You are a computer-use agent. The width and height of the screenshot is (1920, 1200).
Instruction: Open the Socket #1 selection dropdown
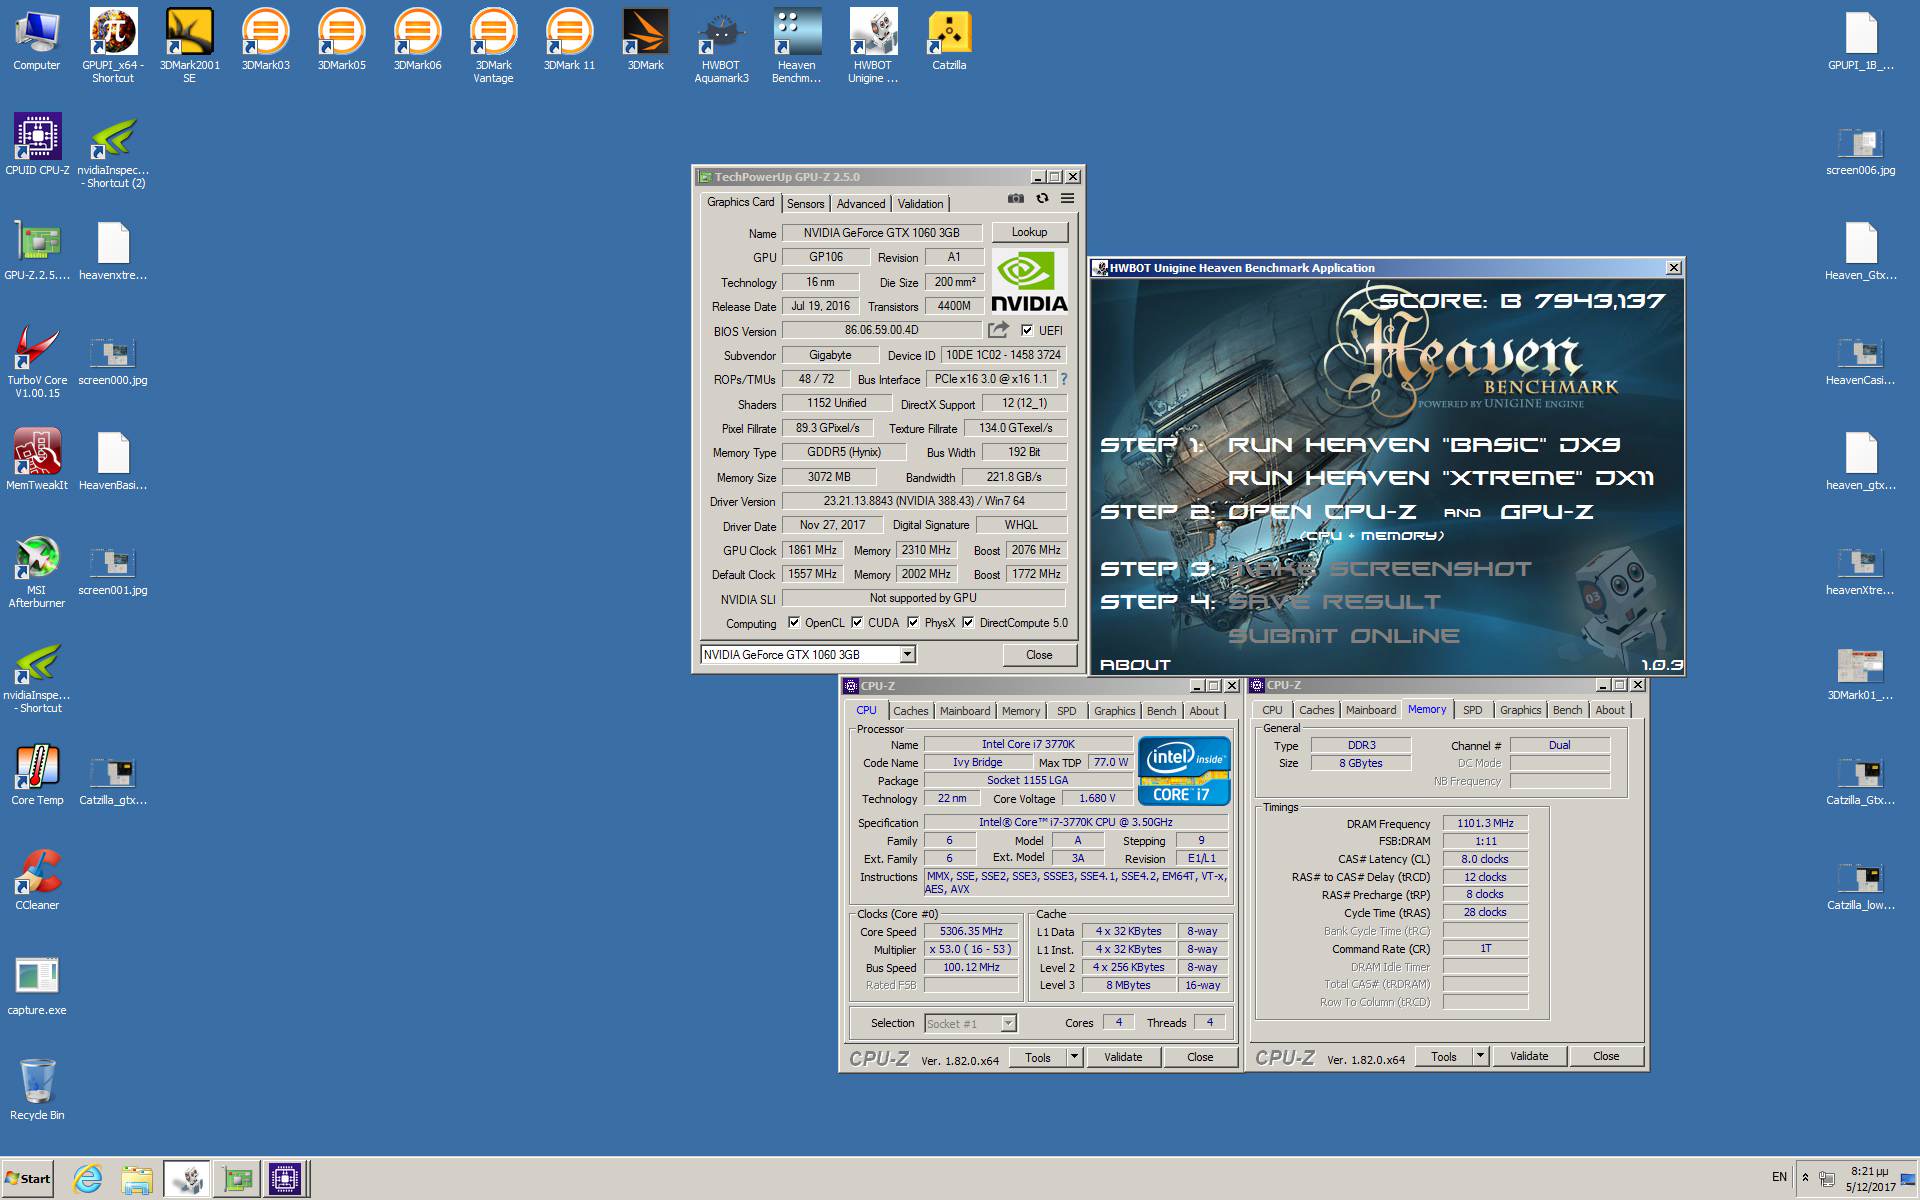click(1008, 1023)
